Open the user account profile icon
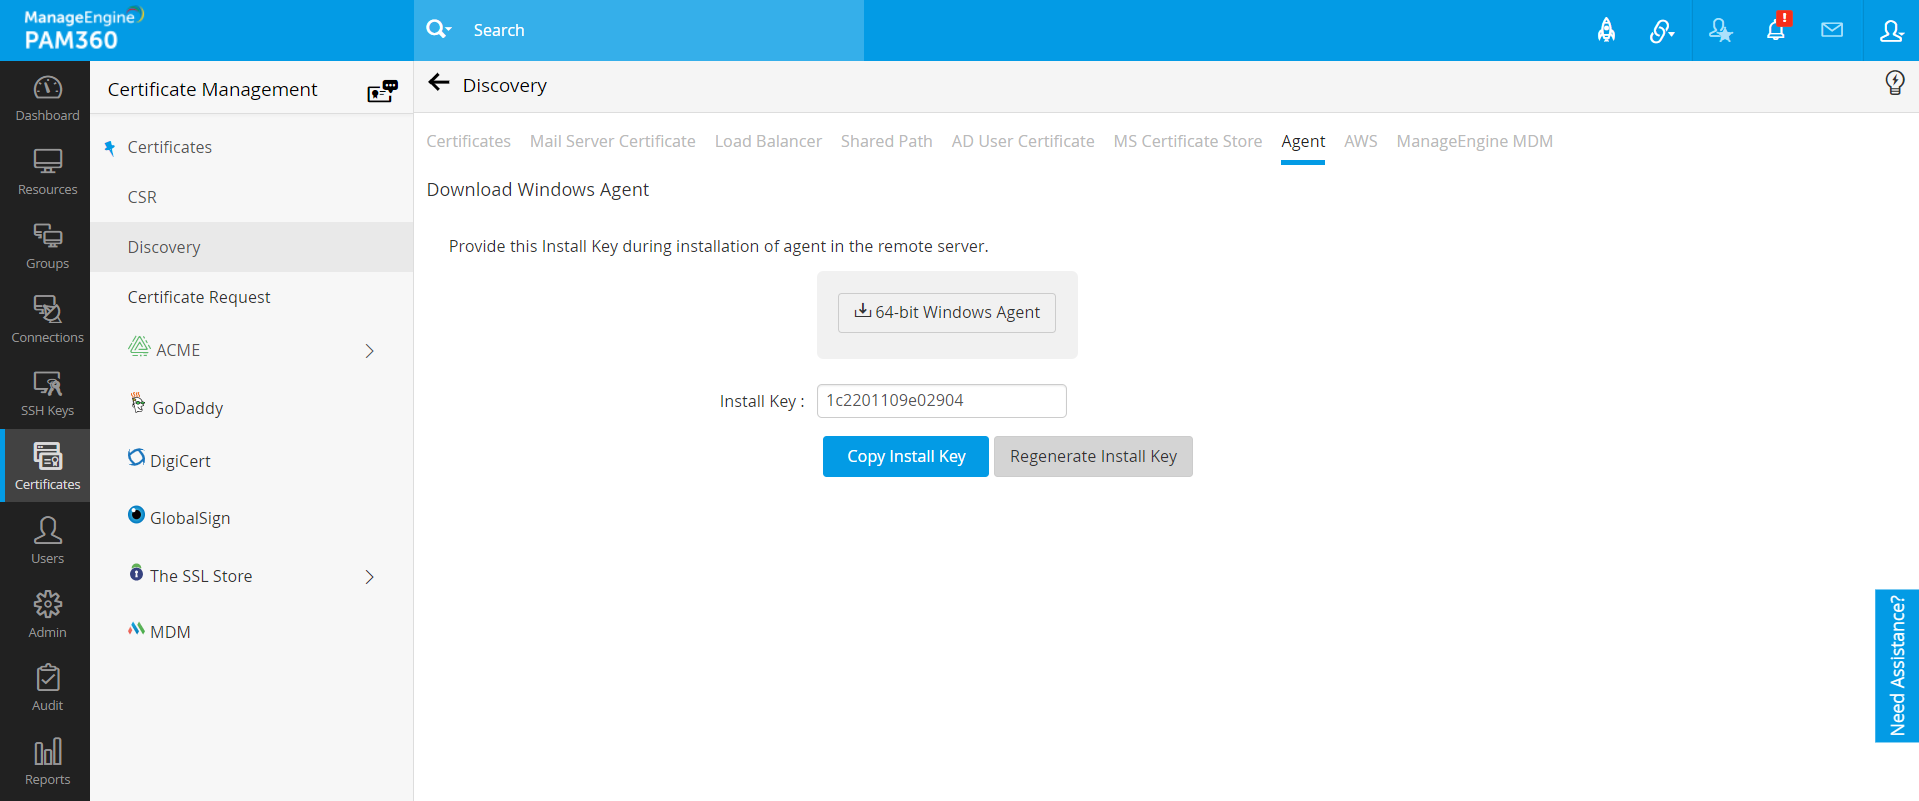The width and height of the screenshot is (1919, 801). pos(1891,30)
